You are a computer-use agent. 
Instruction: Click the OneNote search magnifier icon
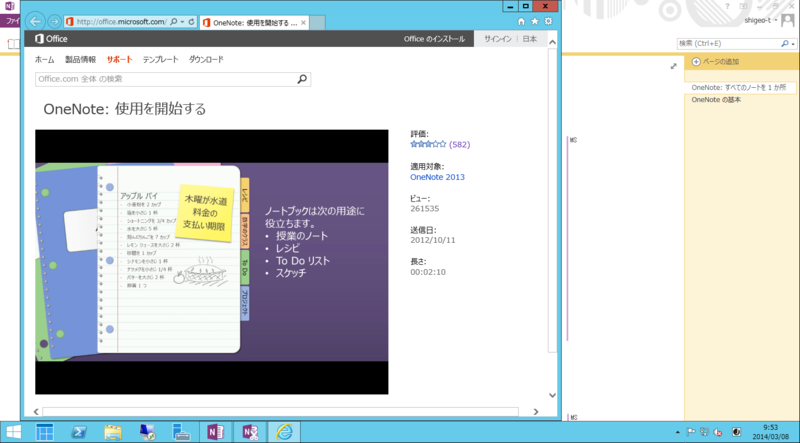pyautogui.click(x=785, y=44)
